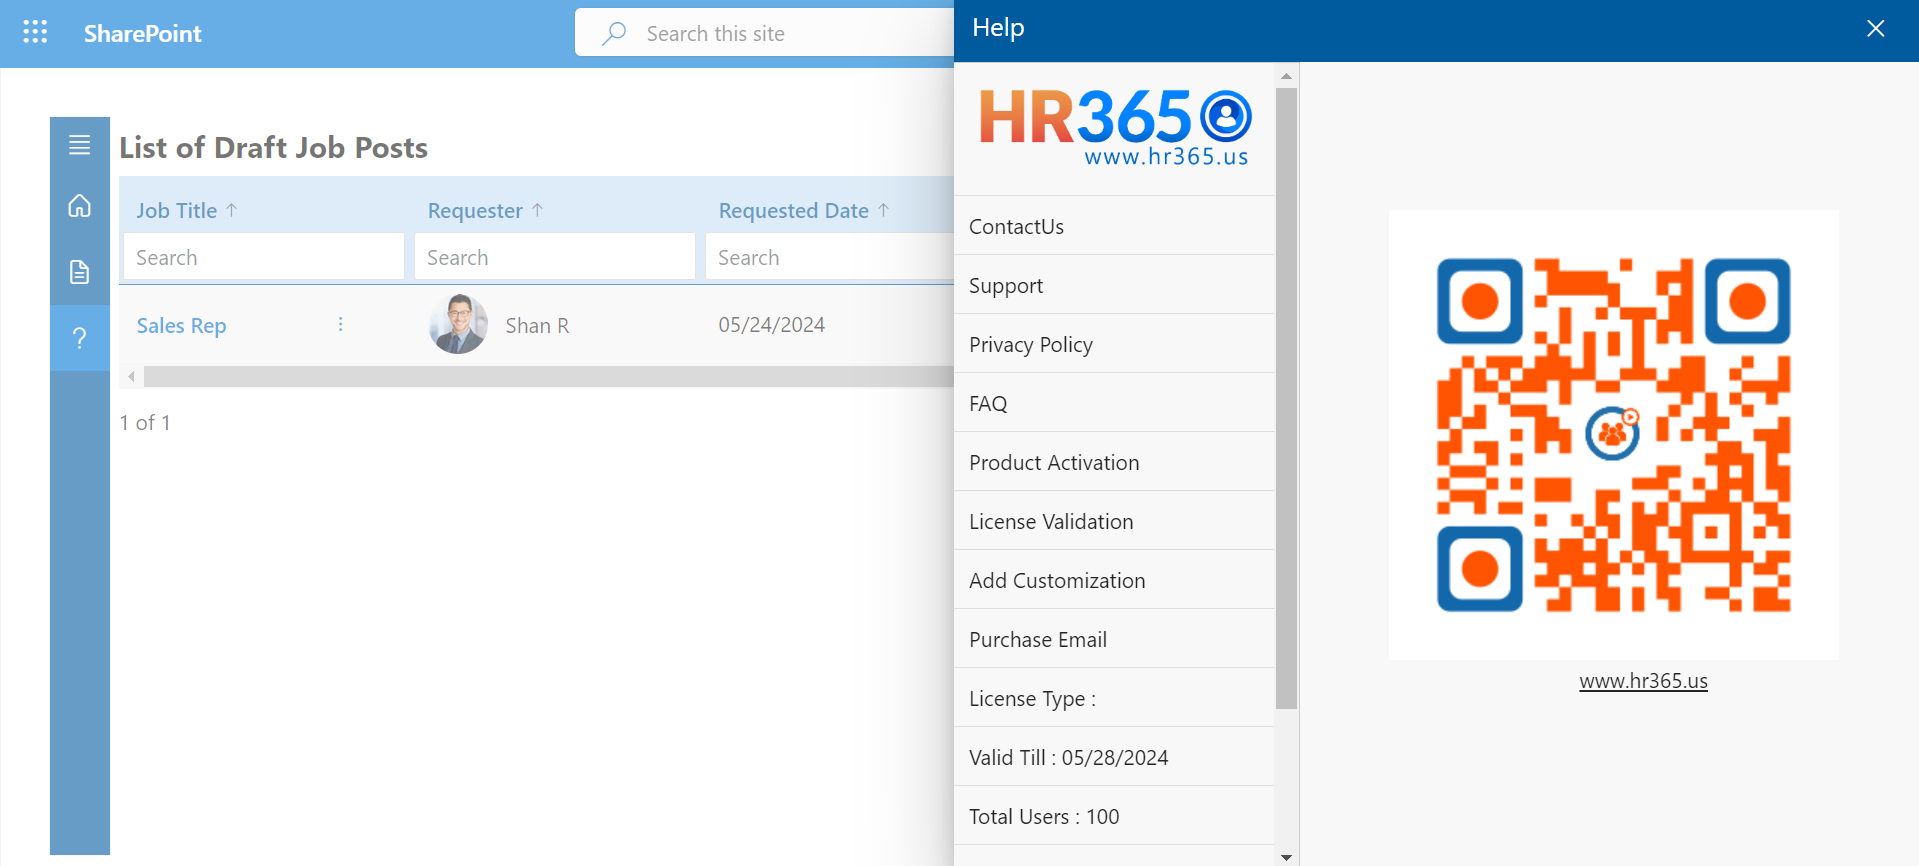
Task: Open License Validation in Help menu
Action: (x=1114, y=521)
